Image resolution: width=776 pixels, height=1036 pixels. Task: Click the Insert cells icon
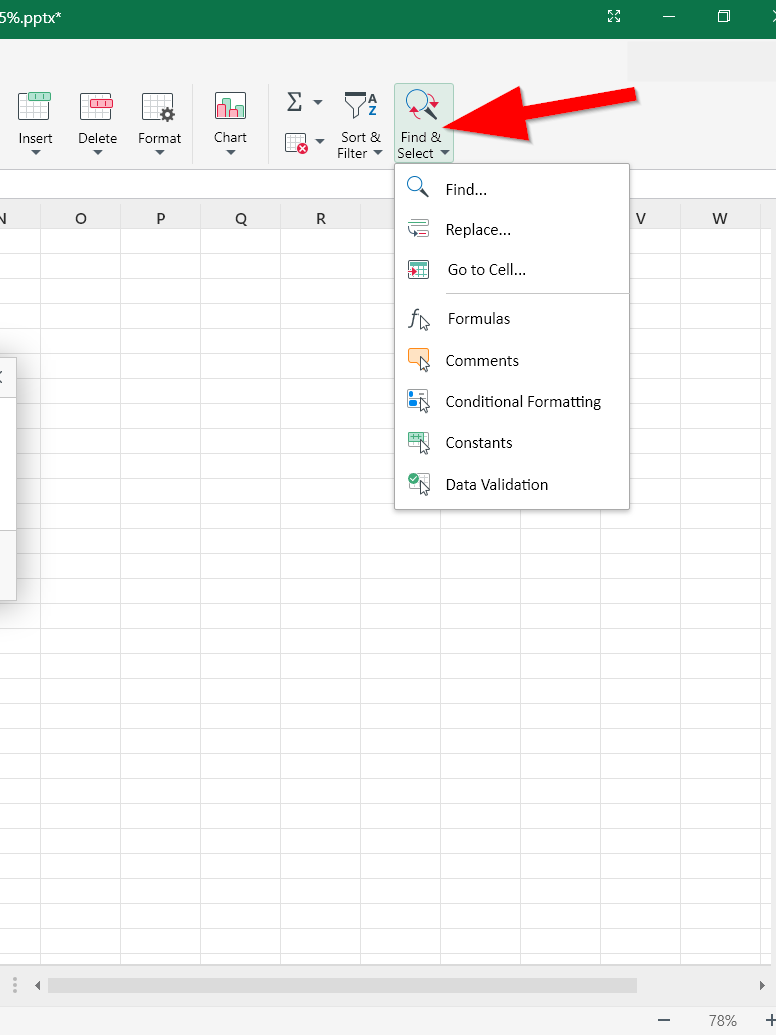click(x=35, y=107)
